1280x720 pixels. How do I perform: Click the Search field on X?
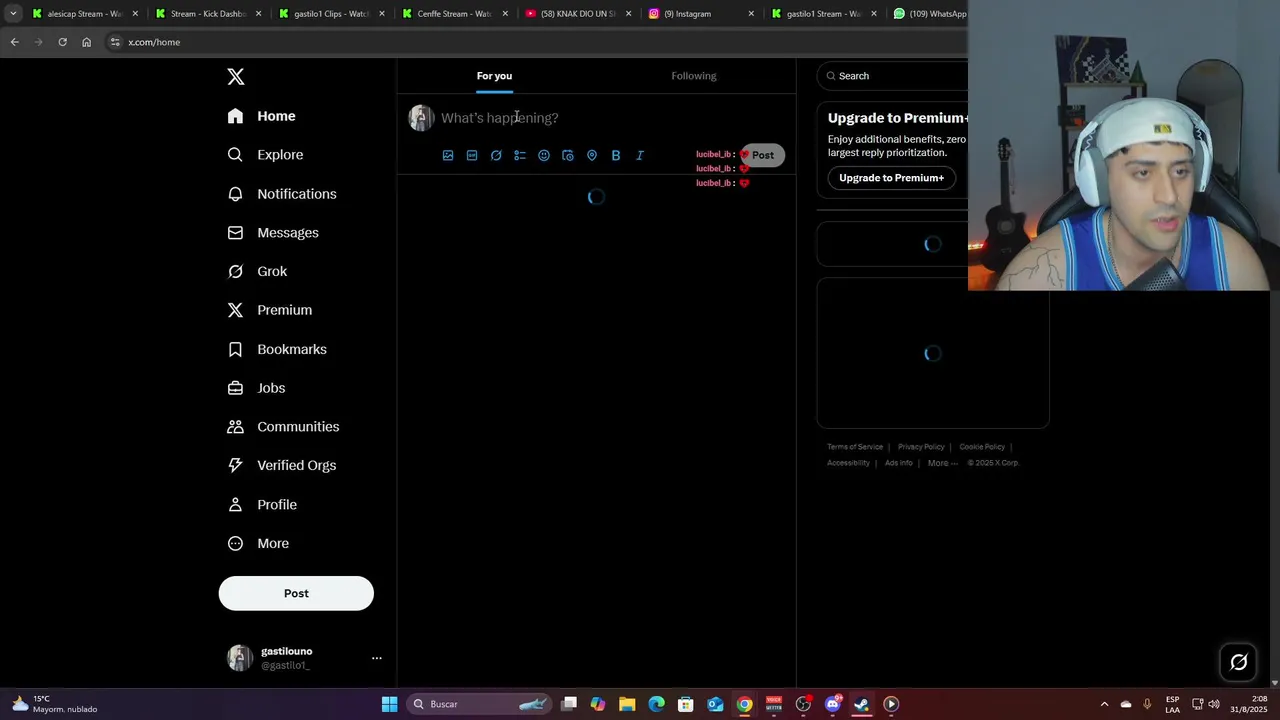pyautogui.click(x=892, y=76)
